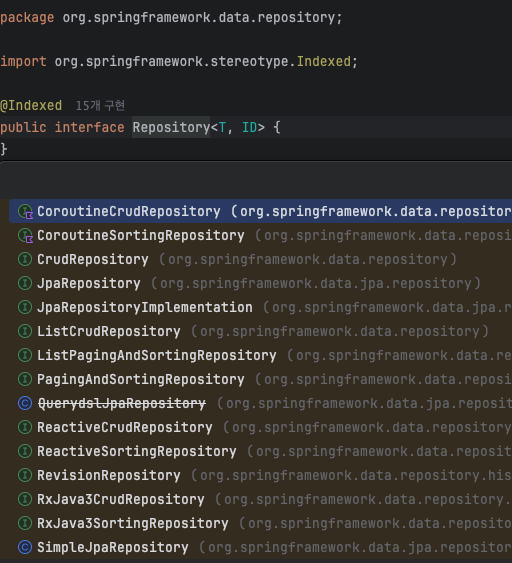Image resolution: width=512 pixels, height=563 pixels.
Task: Click the package path beside ListCrudRepository
Action: pos(340,331)
